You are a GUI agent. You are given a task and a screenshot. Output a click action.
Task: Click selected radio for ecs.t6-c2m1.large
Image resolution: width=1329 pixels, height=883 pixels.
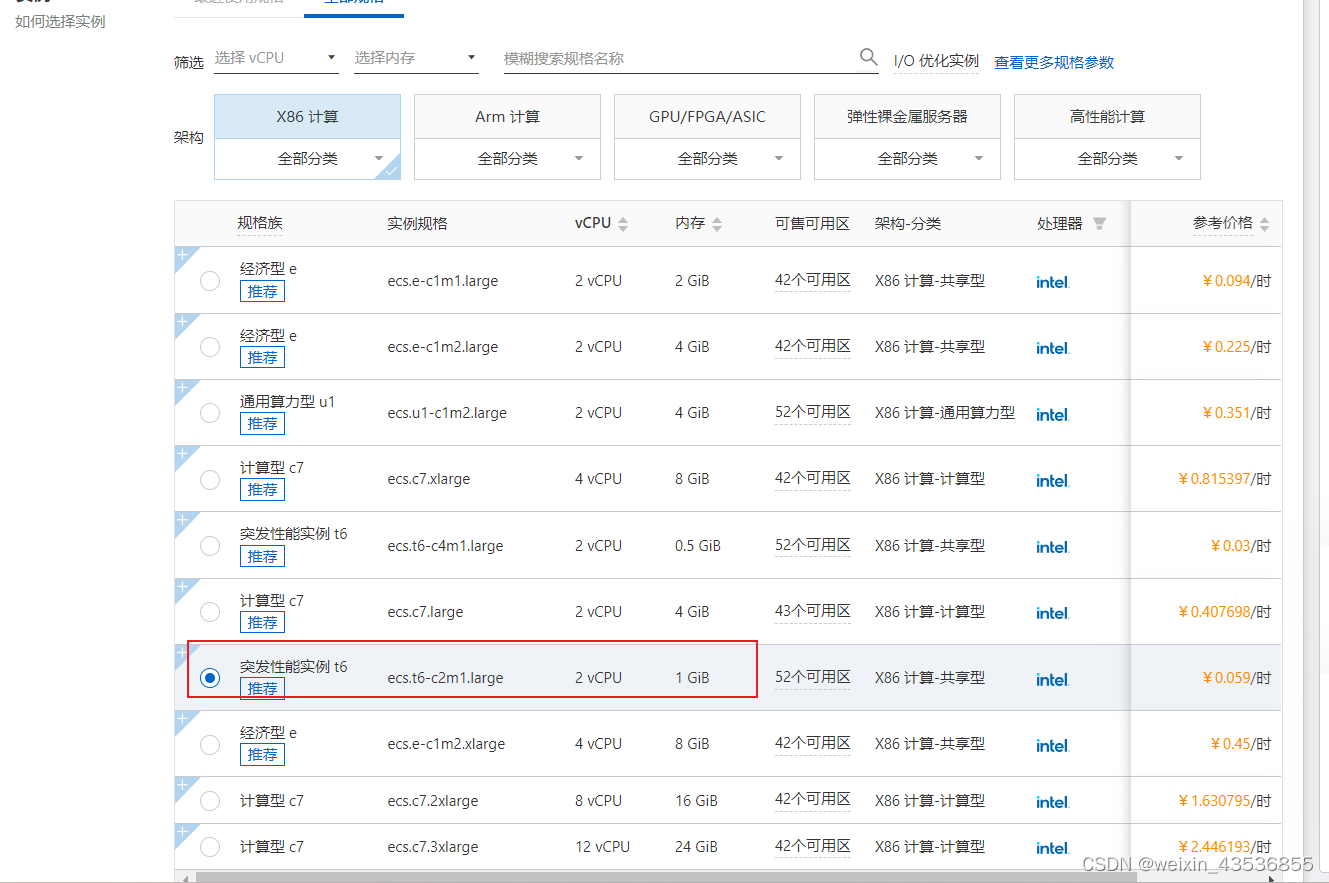[210, 678]
